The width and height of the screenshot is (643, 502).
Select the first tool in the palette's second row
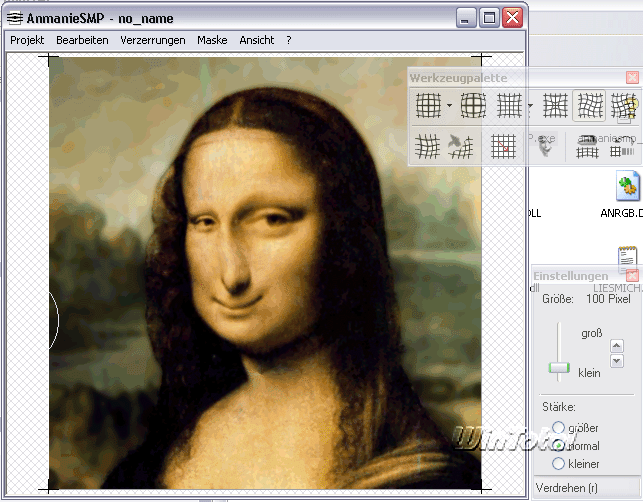(x=428, y=147)
